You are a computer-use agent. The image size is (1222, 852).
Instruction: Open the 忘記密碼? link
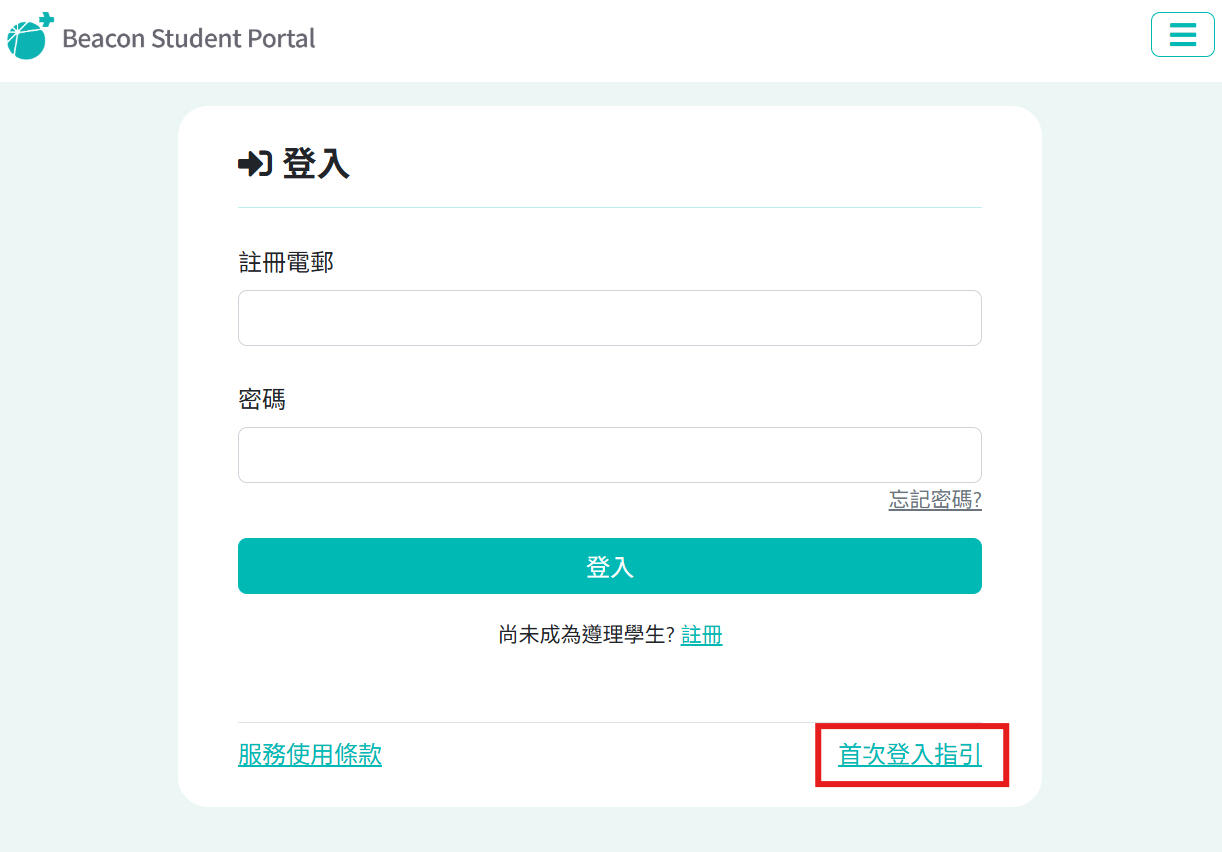(x=934, y=500)
